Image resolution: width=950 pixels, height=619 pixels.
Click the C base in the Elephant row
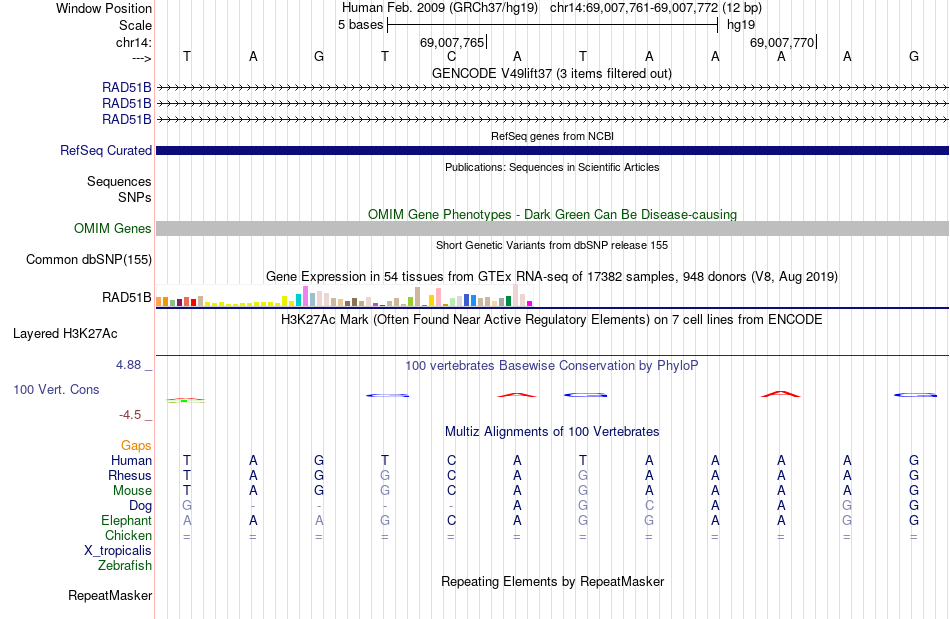451,520
